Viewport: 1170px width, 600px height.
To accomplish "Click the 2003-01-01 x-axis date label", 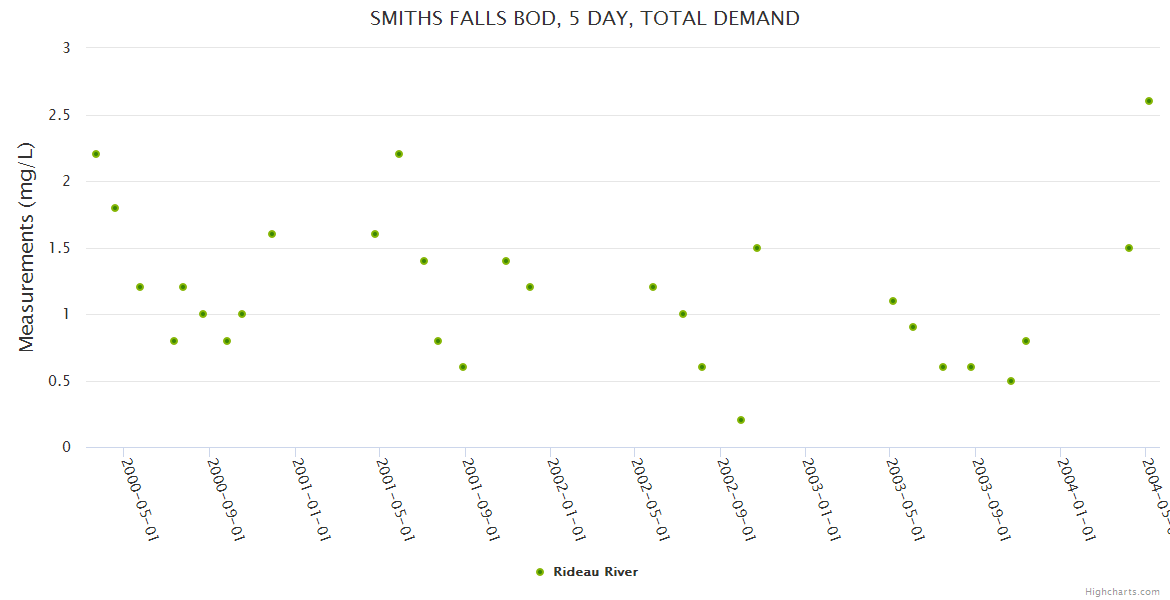I will (822, 499).
